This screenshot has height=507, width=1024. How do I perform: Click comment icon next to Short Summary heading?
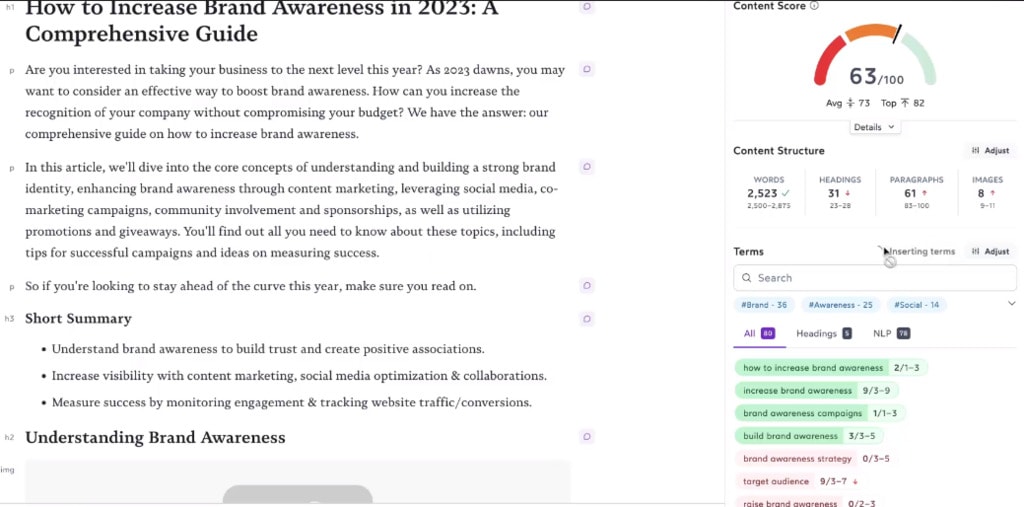(x=586, y=319)
